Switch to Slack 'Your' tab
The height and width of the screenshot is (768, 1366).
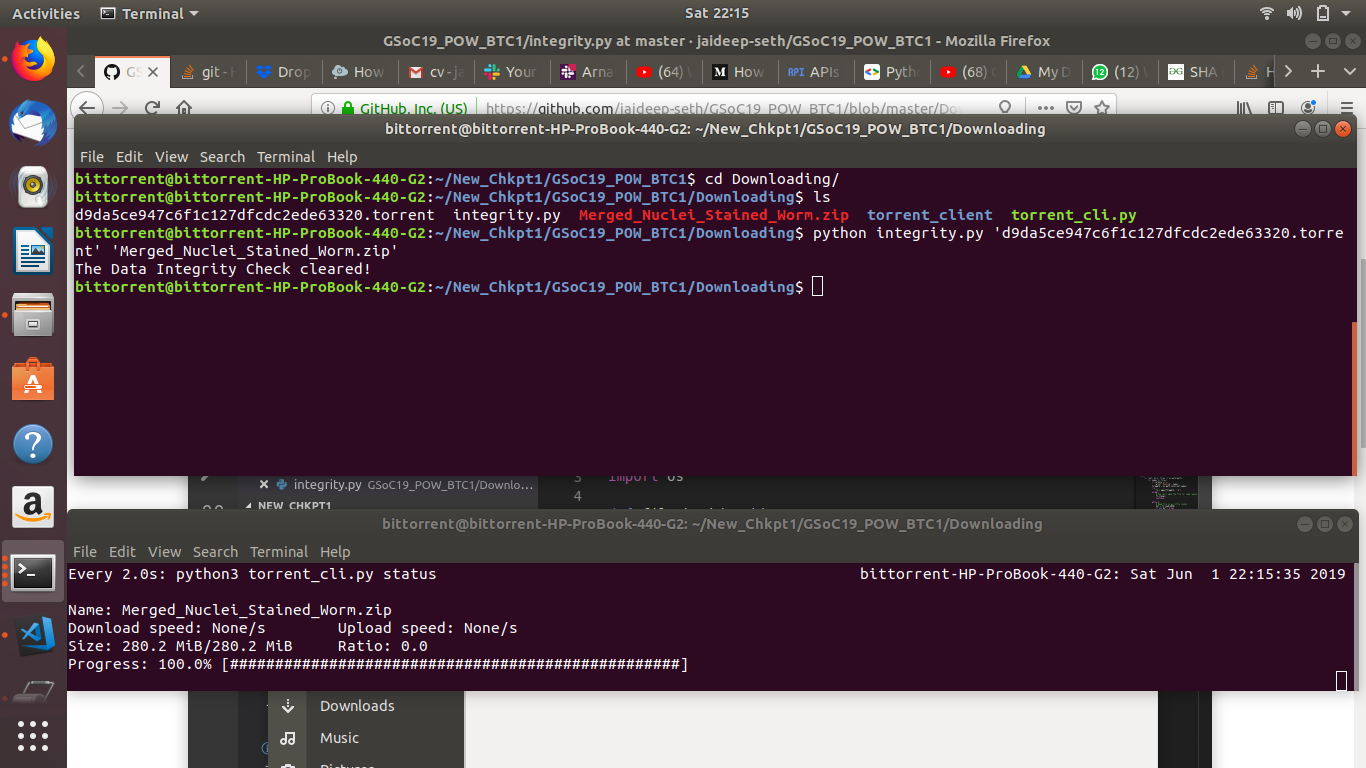(x=510, y=72)
